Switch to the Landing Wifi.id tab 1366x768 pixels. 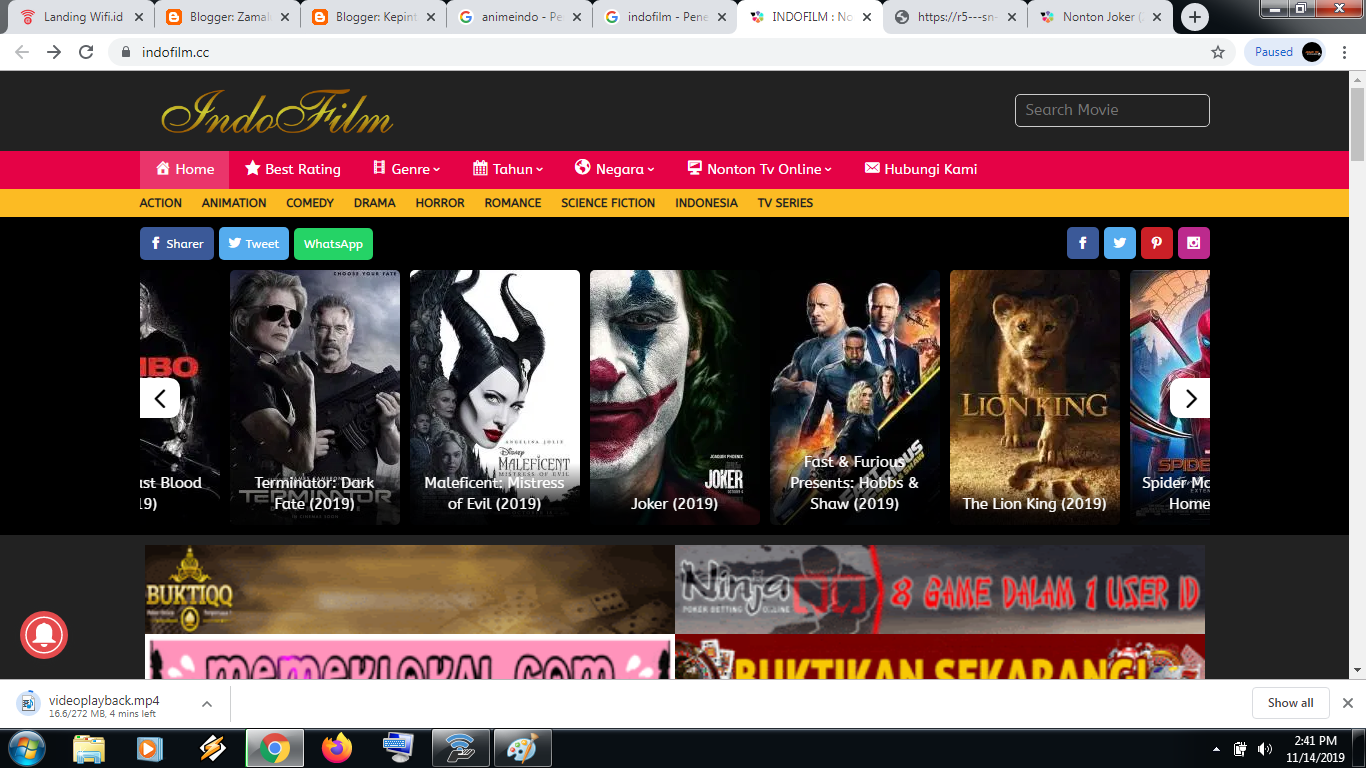click(82, 17)
